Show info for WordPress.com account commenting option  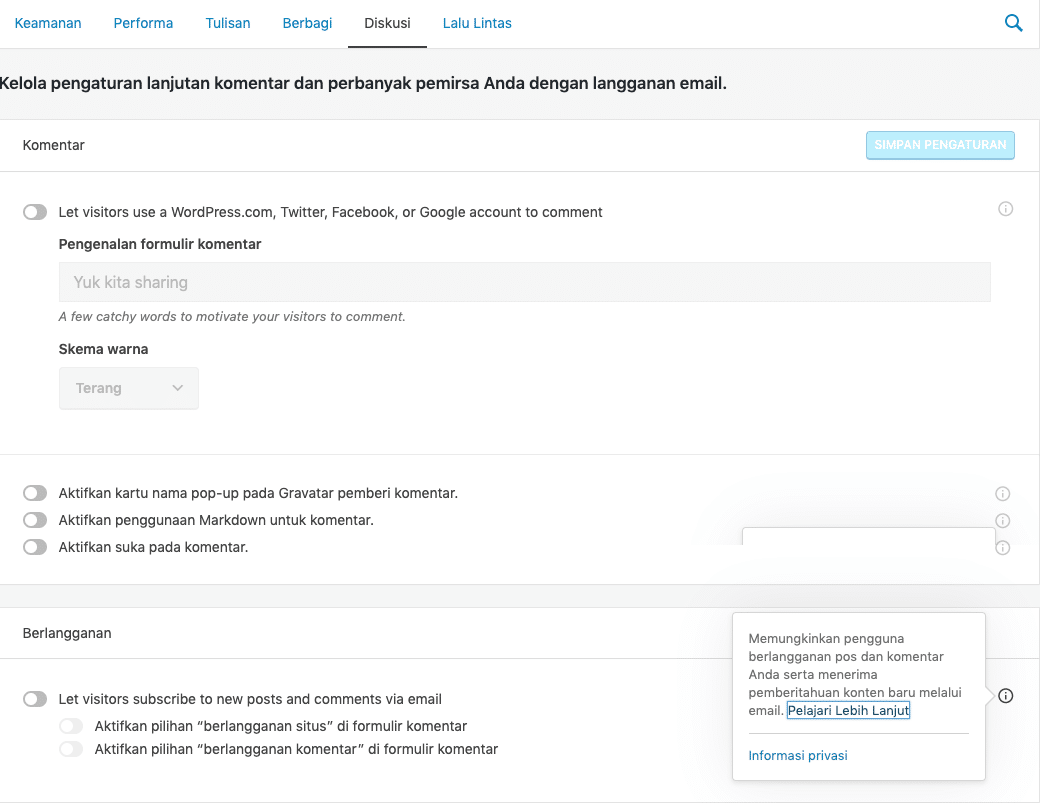(x=1006, y=209)
